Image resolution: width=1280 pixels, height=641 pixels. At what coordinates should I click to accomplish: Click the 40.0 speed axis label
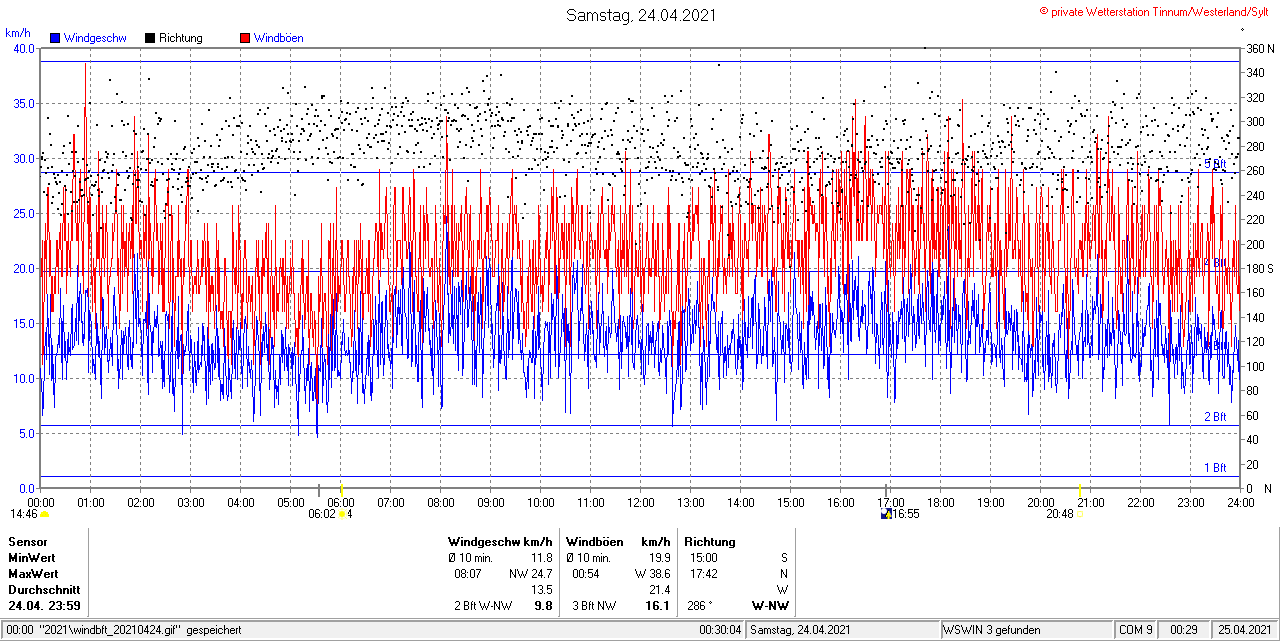(x=22, y=49)
